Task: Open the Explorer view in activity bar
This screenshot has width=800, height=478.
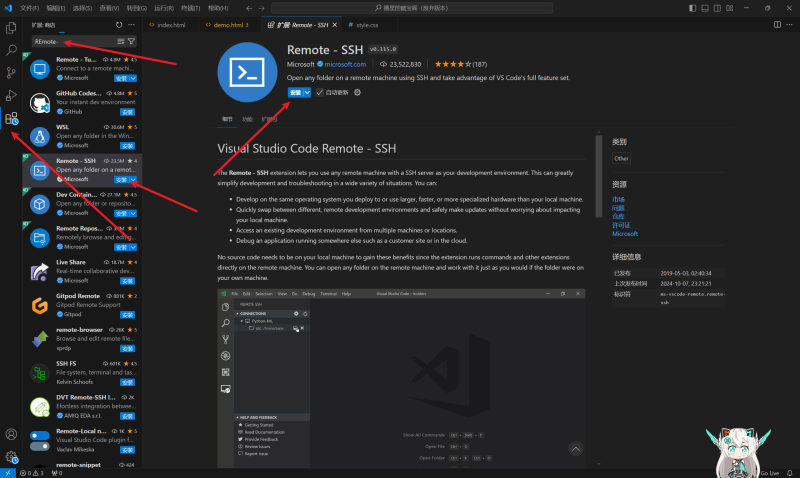Action: pos(12,24)
